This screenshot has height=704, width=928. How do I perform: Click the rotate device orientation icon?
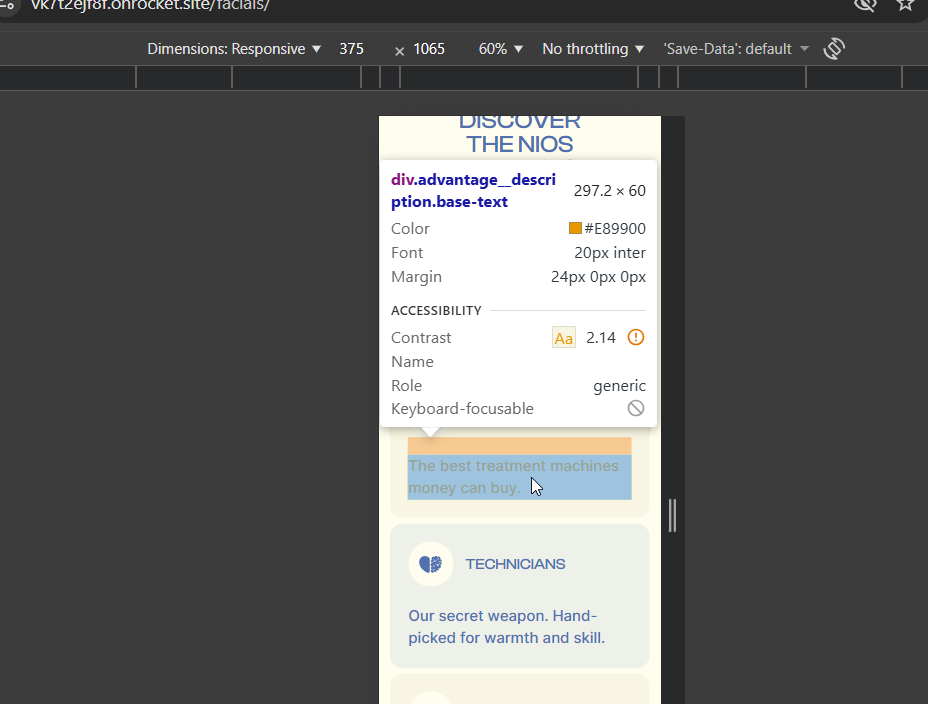tap(834, 49)
